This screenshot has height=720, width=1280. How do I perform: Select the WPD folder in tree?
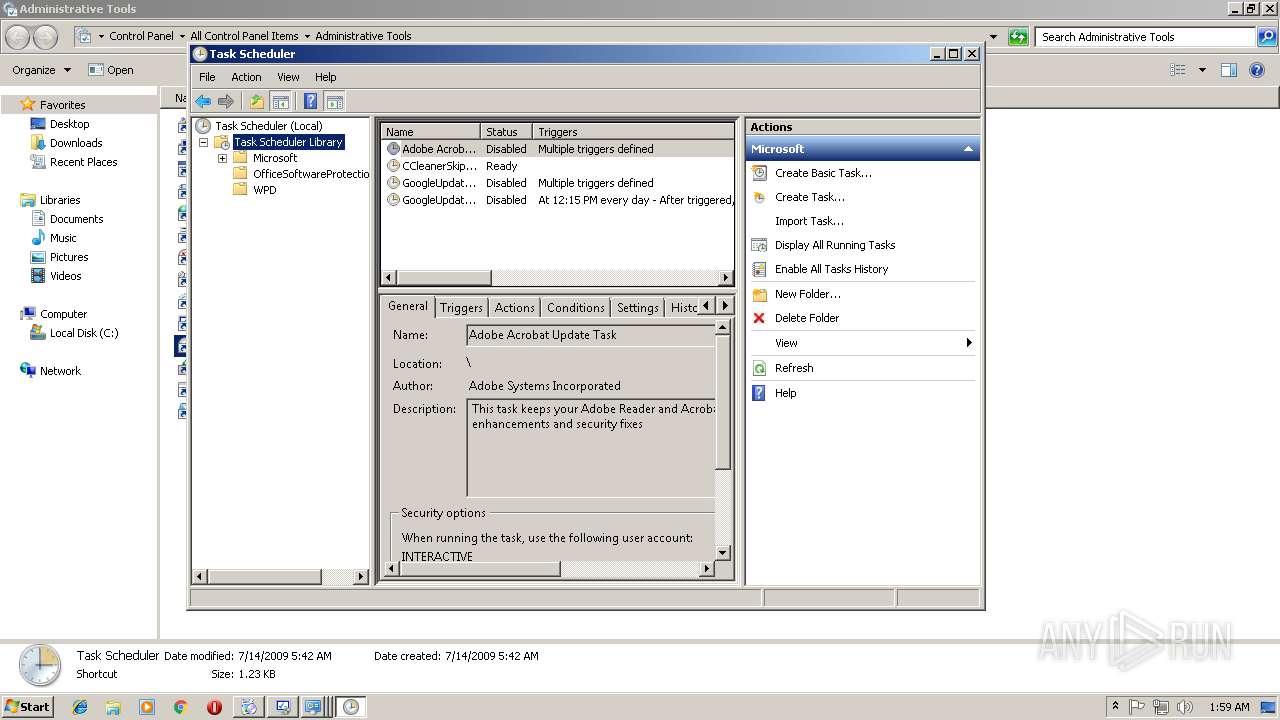[264, 190]
